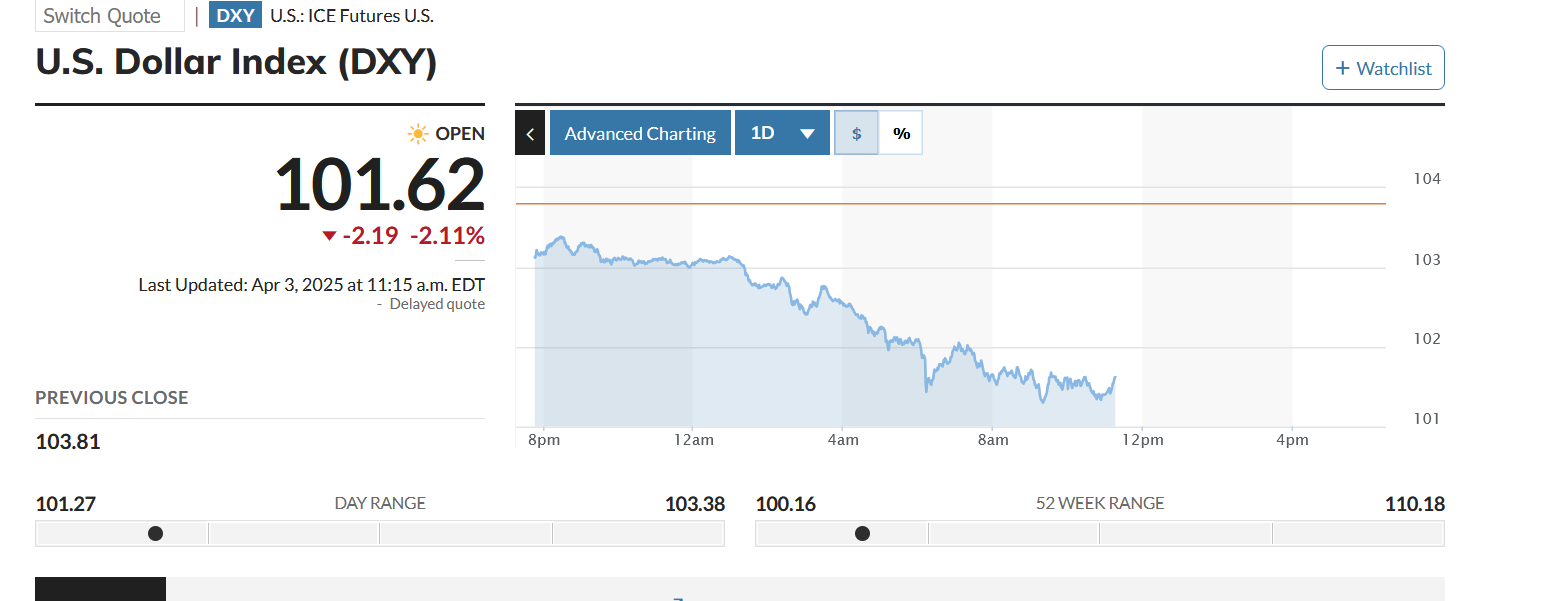The image size is (1552, 601).
Task: Click the 103.81 previous close value
Action: [x=68, y=441]
